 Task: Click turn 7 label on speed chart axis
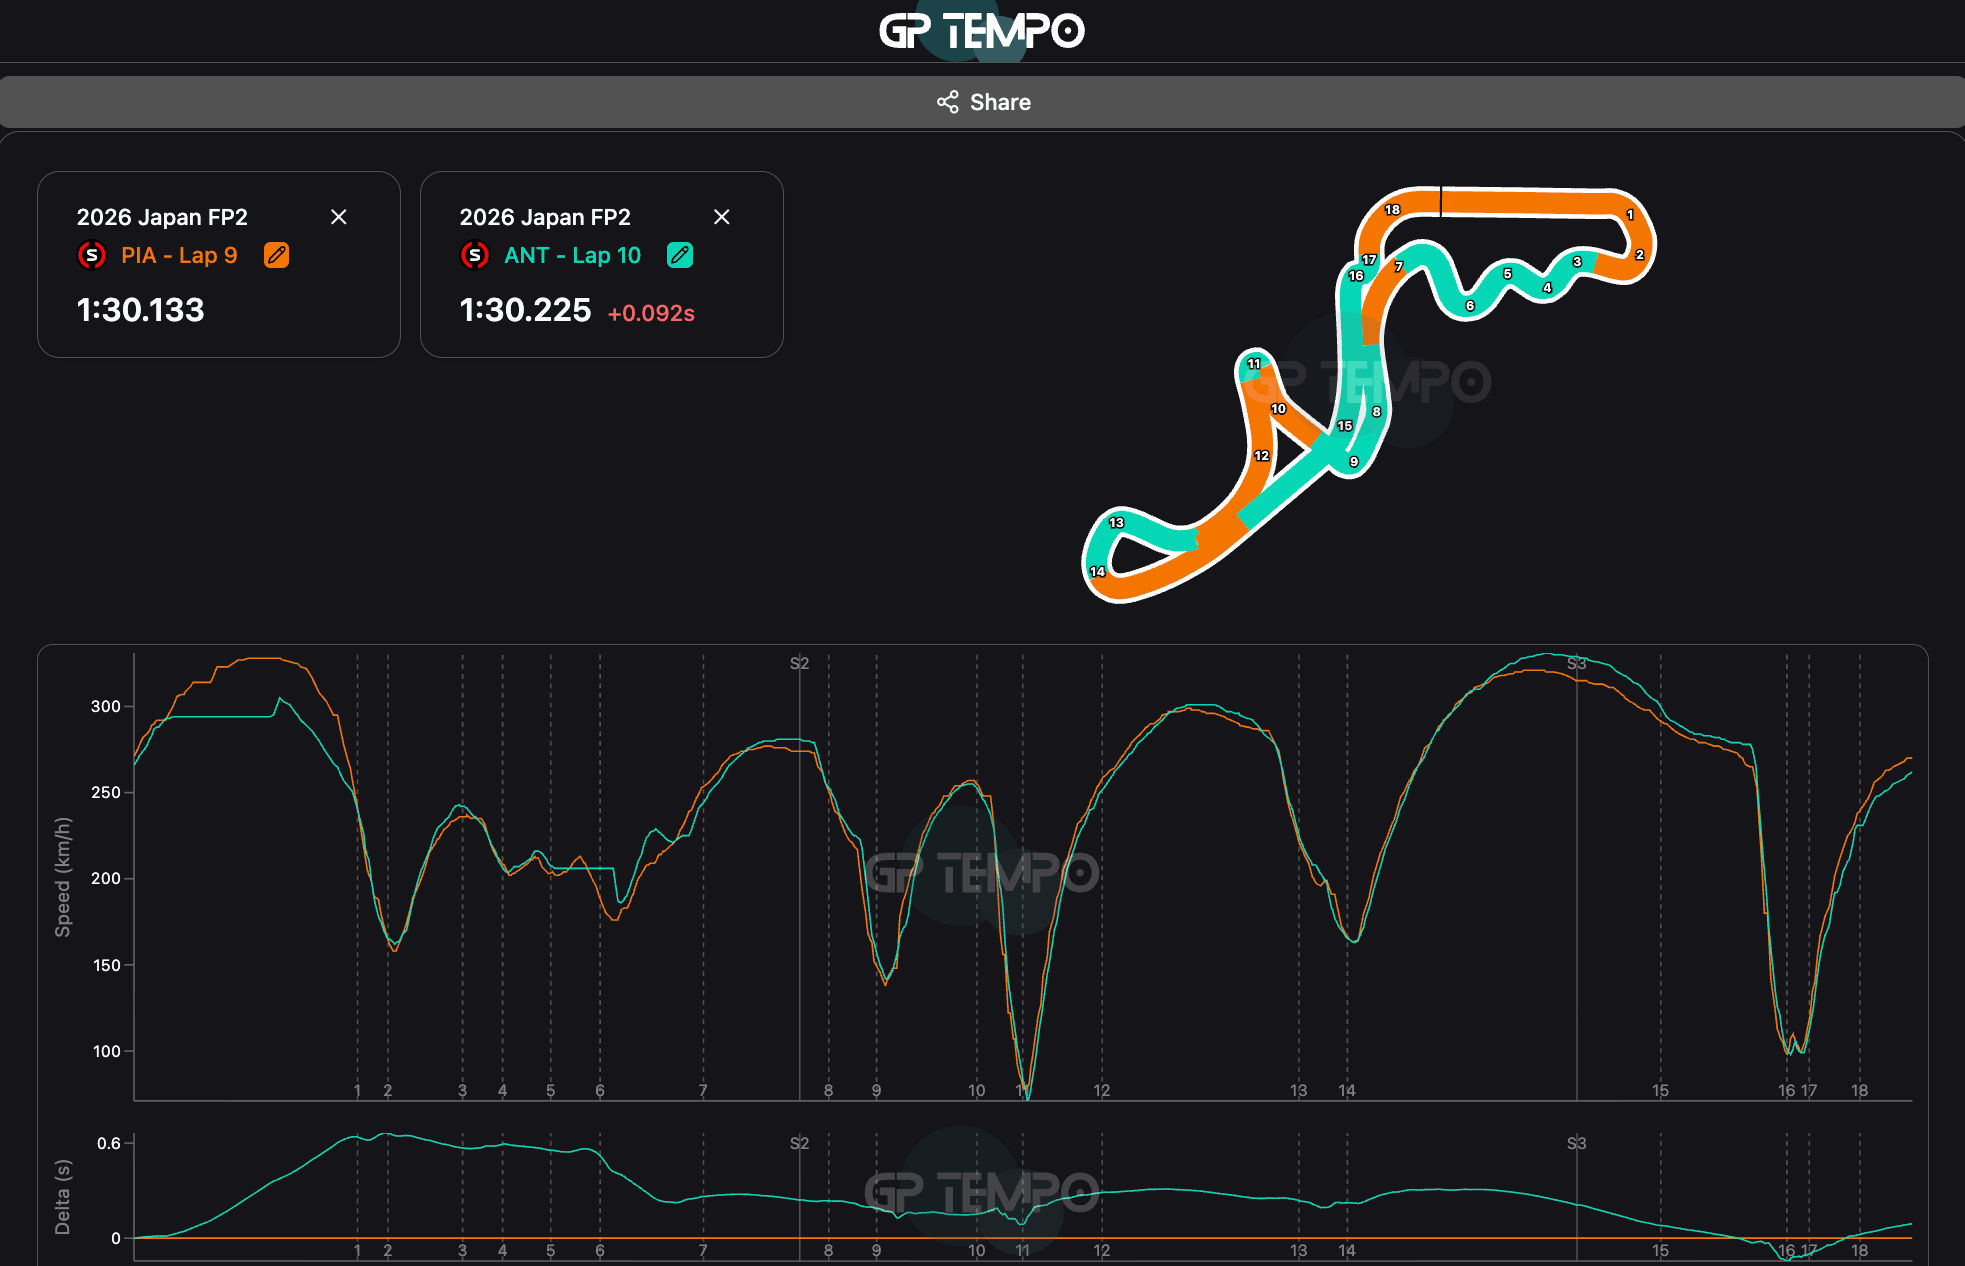click(703, 1090)
